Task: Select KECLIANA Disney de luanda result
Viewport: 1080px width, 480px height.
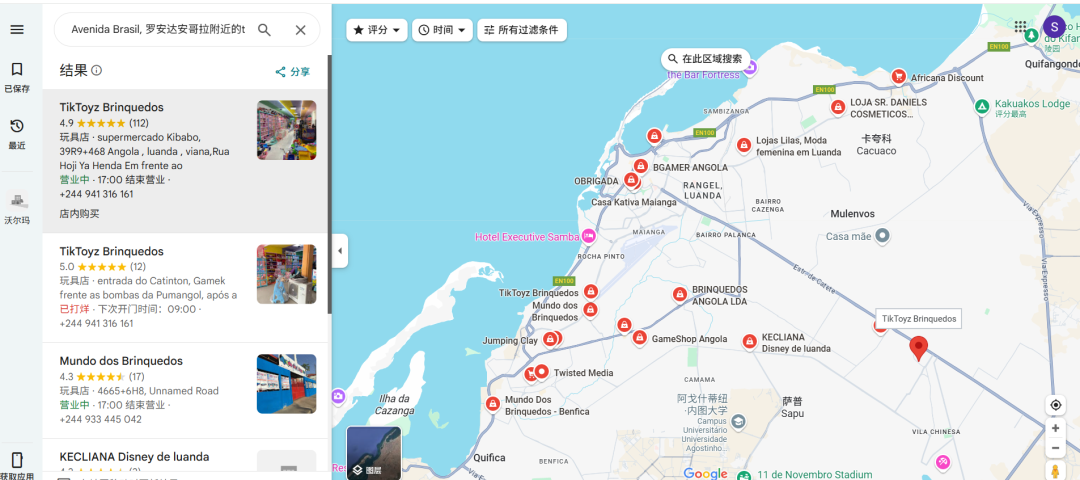Action: click(x=134, y=457)
